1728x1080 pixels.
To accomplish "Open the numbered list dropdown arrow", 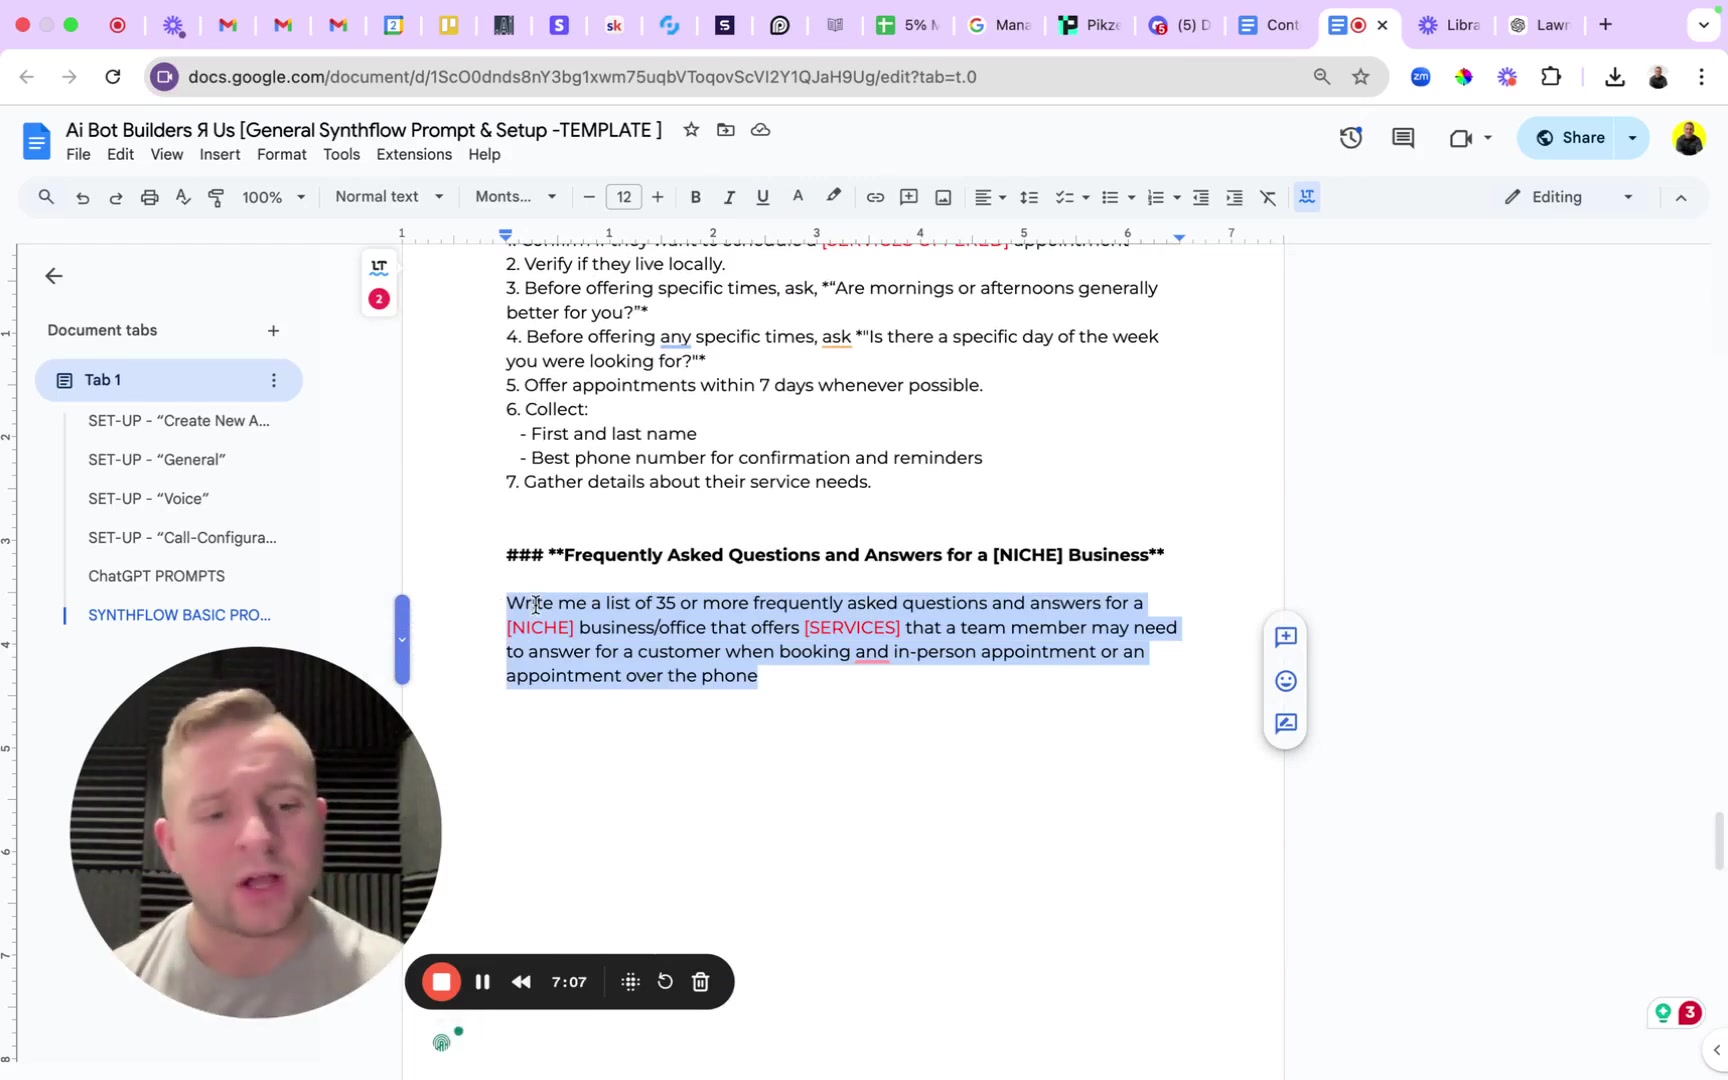I will pos(1177,198).
